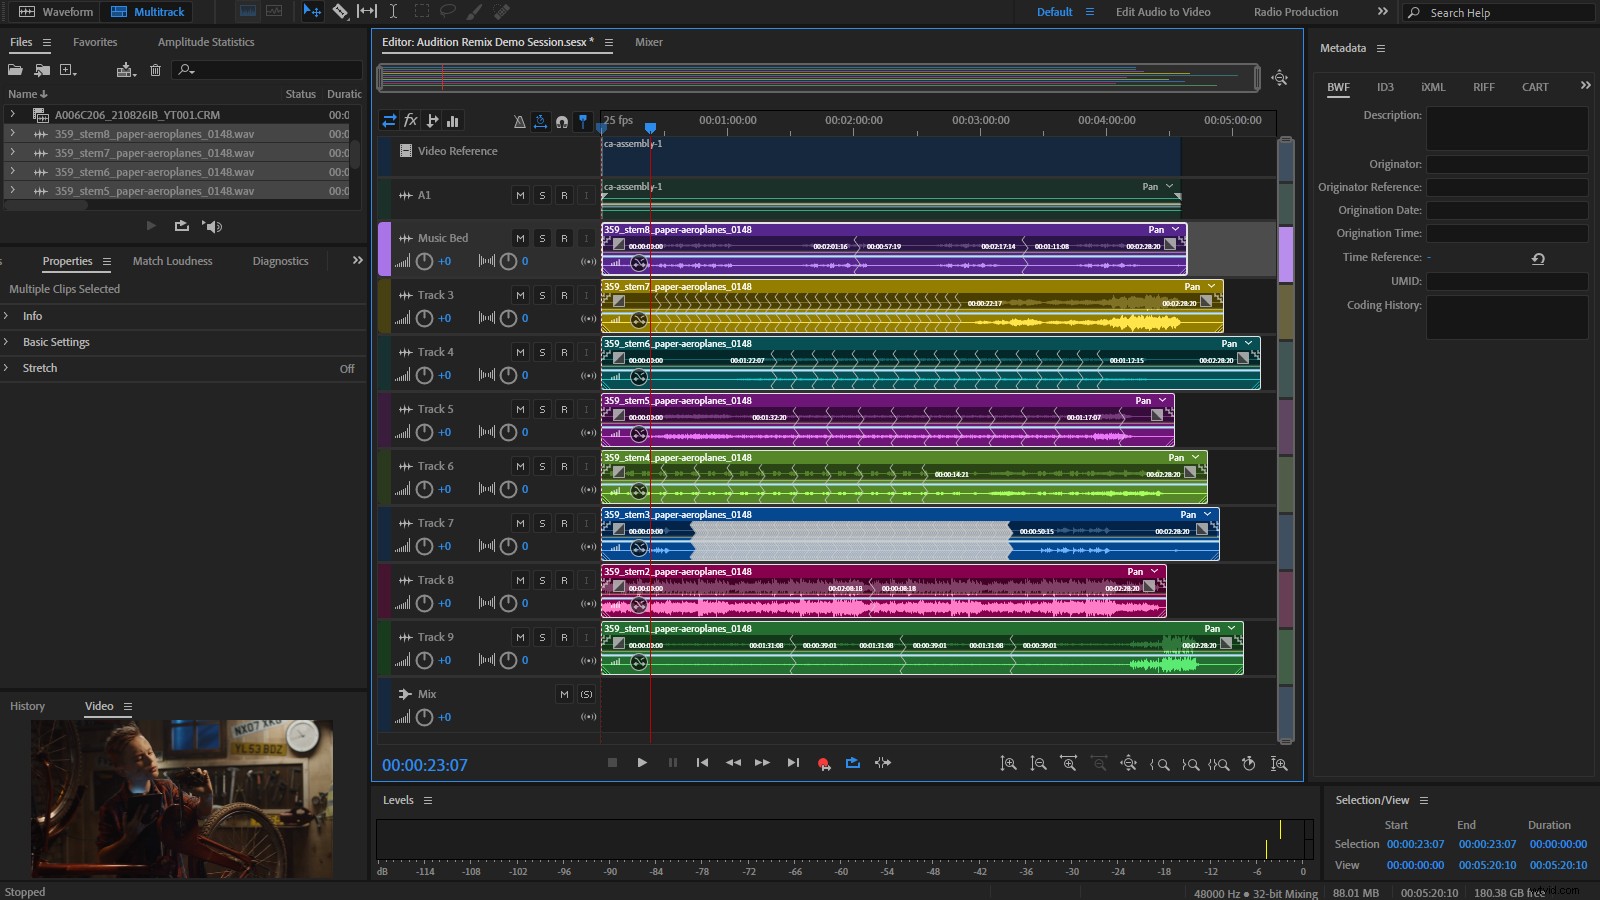Select the Razor tool
This screenshot has width=1600, height=900.
339,11
